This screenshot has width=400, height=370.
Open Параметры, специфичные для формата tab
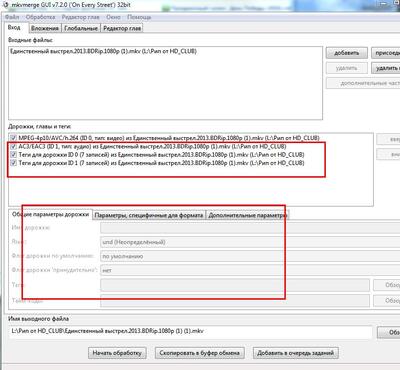149,215
